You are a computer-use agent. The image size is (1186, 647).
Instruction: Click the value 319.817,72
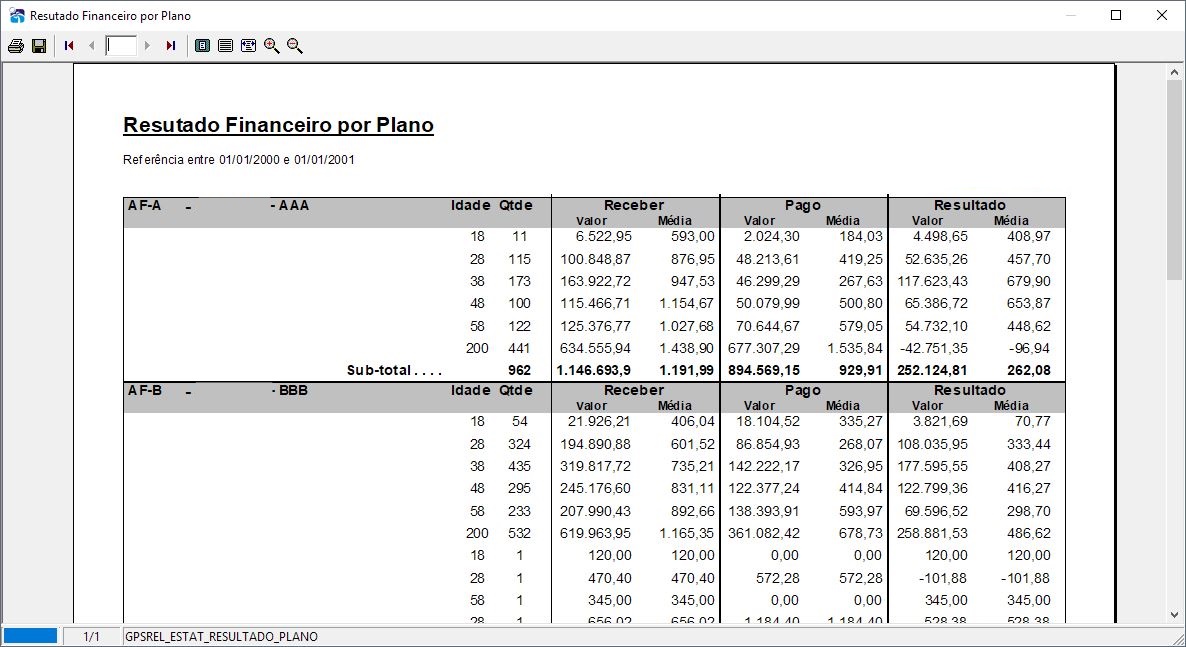pos(595,466)
